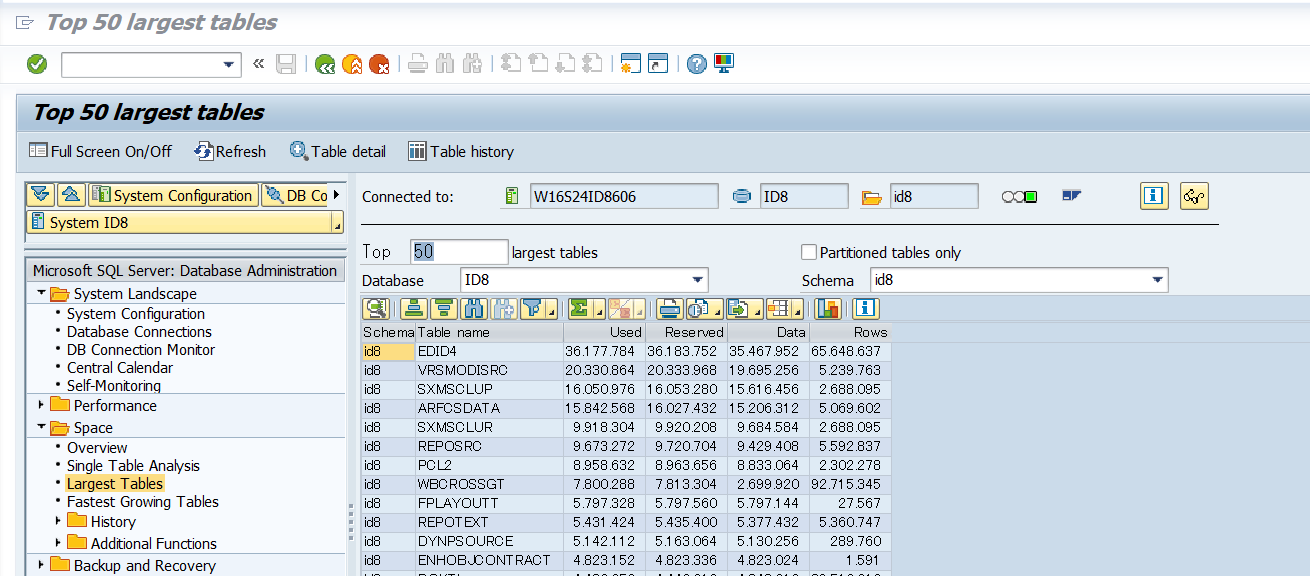This screenshot has height=576, width=1310.
Task: Select Fastest Growing Tables in tree
Action: (x=142, y=502)
